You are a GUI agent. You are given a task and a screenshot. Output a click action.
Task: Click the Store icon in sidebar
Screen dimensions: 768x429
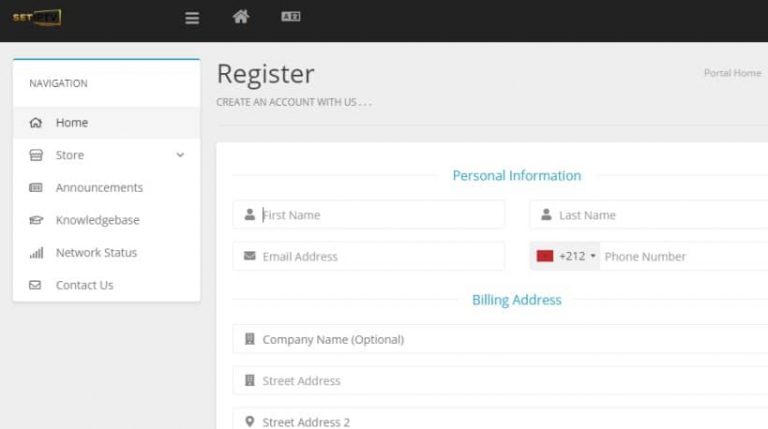click(x=36, y=155)
